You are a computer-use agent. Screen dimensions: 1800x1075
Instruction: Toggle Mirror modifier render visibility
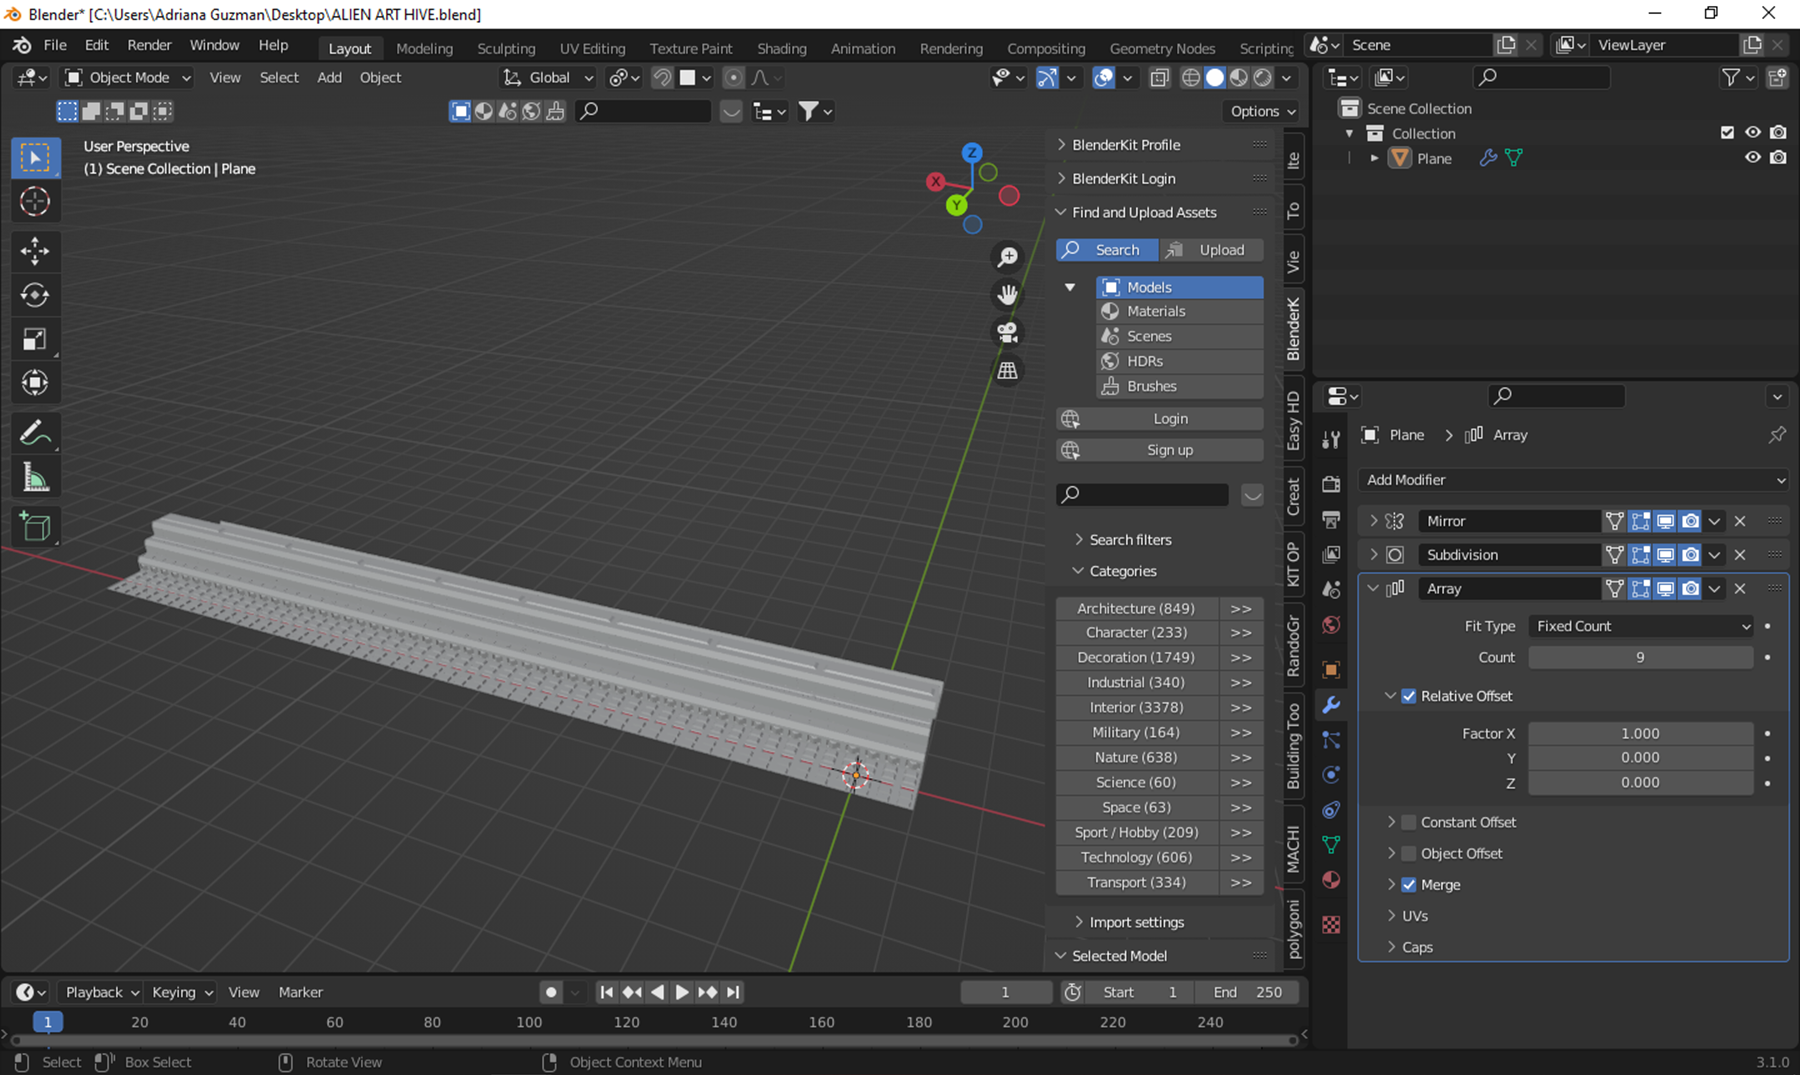[1690, 521]
